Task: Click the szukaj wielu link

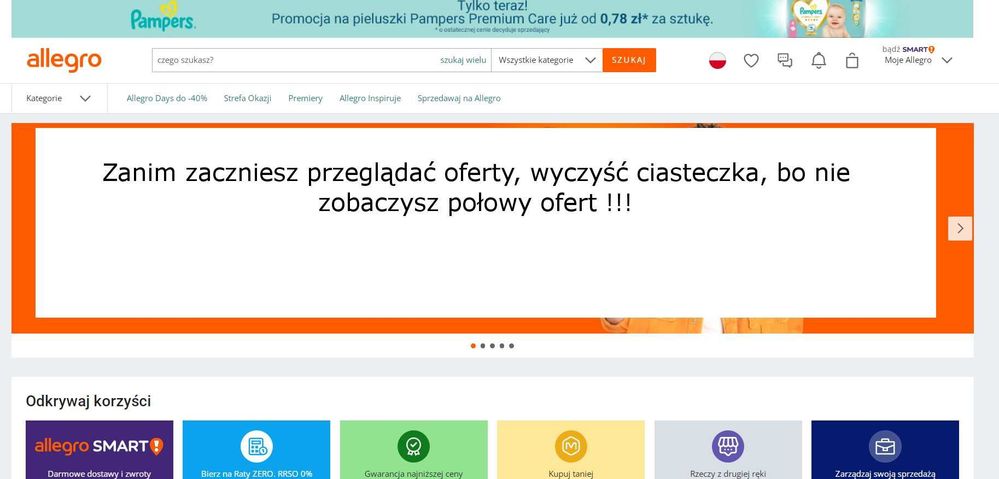Action: pyautogui.click(x=464, y=61)
